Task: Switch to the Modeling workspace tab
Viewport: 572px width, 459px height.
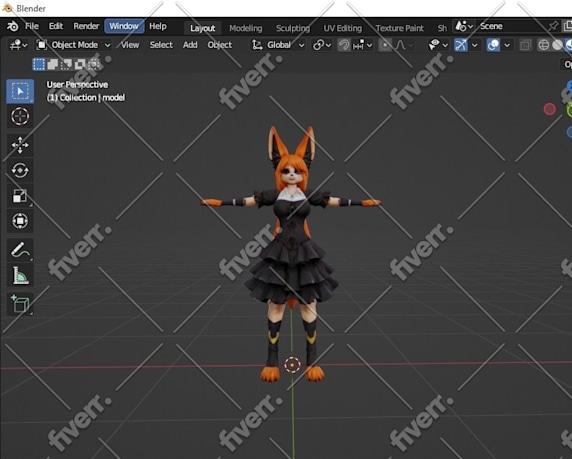Action: [x=246, y=28]
